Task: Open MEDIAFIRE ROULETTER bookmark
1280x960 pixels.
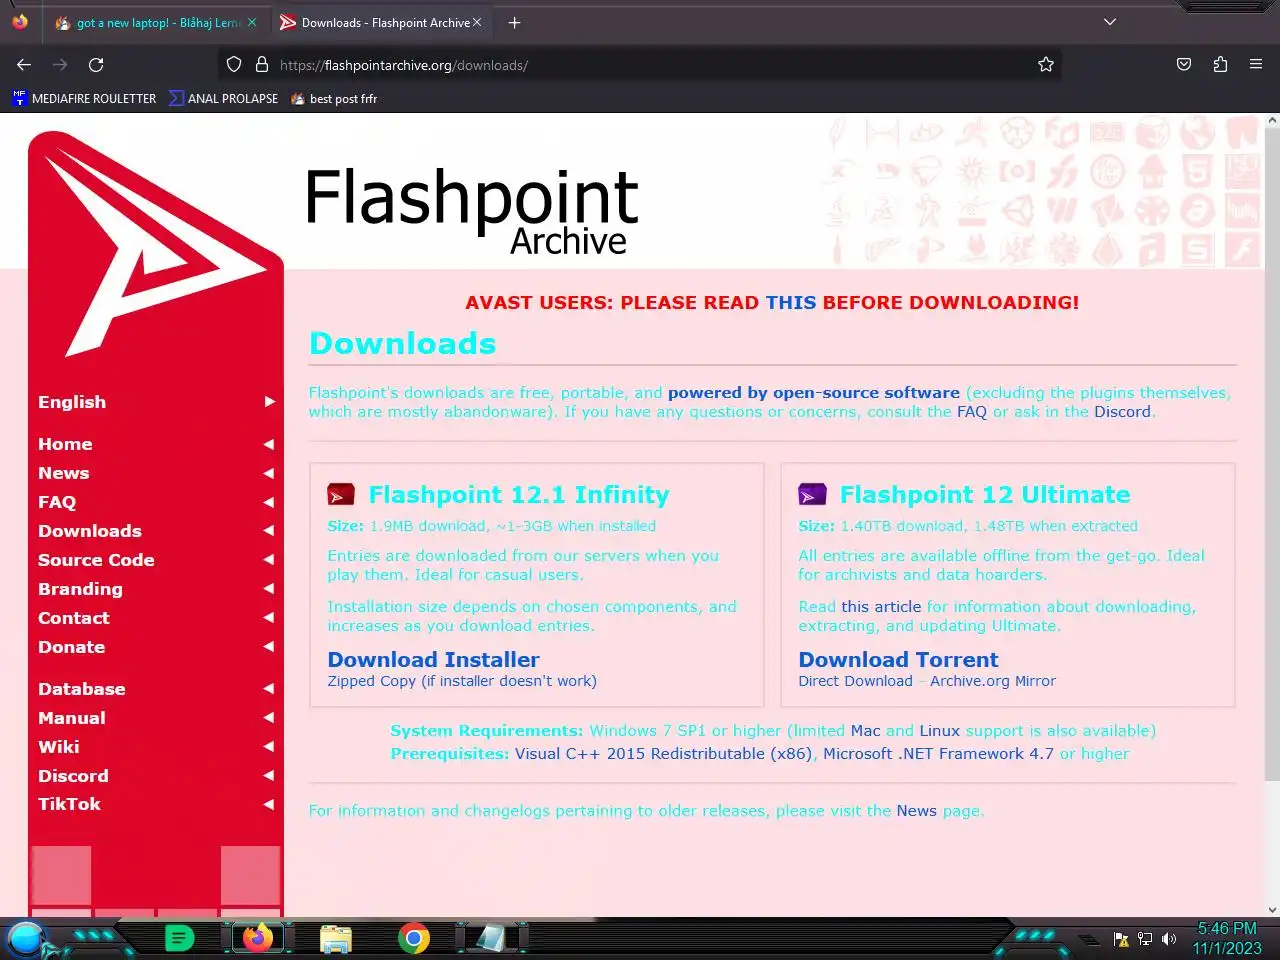Action: coord(84,98)
